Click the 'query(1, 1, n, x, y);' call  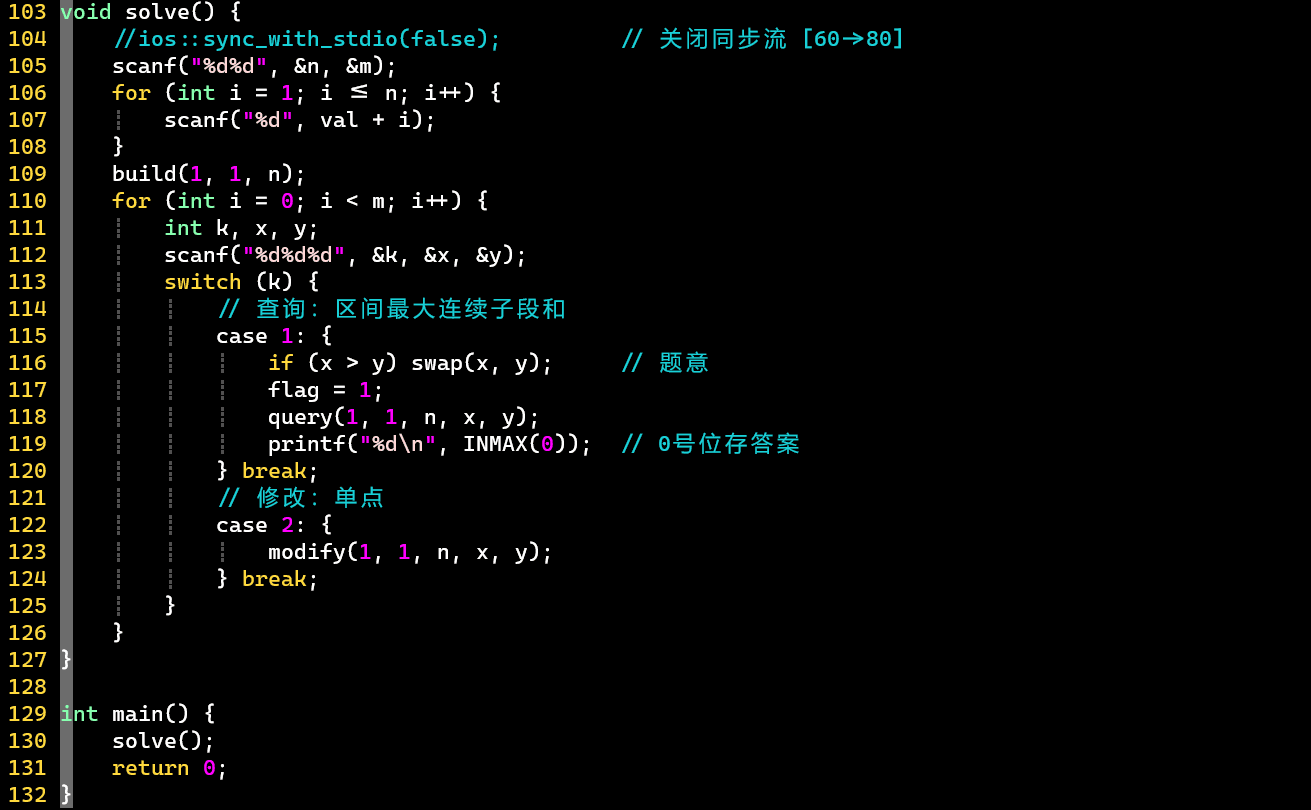click(x=404, y=417)
